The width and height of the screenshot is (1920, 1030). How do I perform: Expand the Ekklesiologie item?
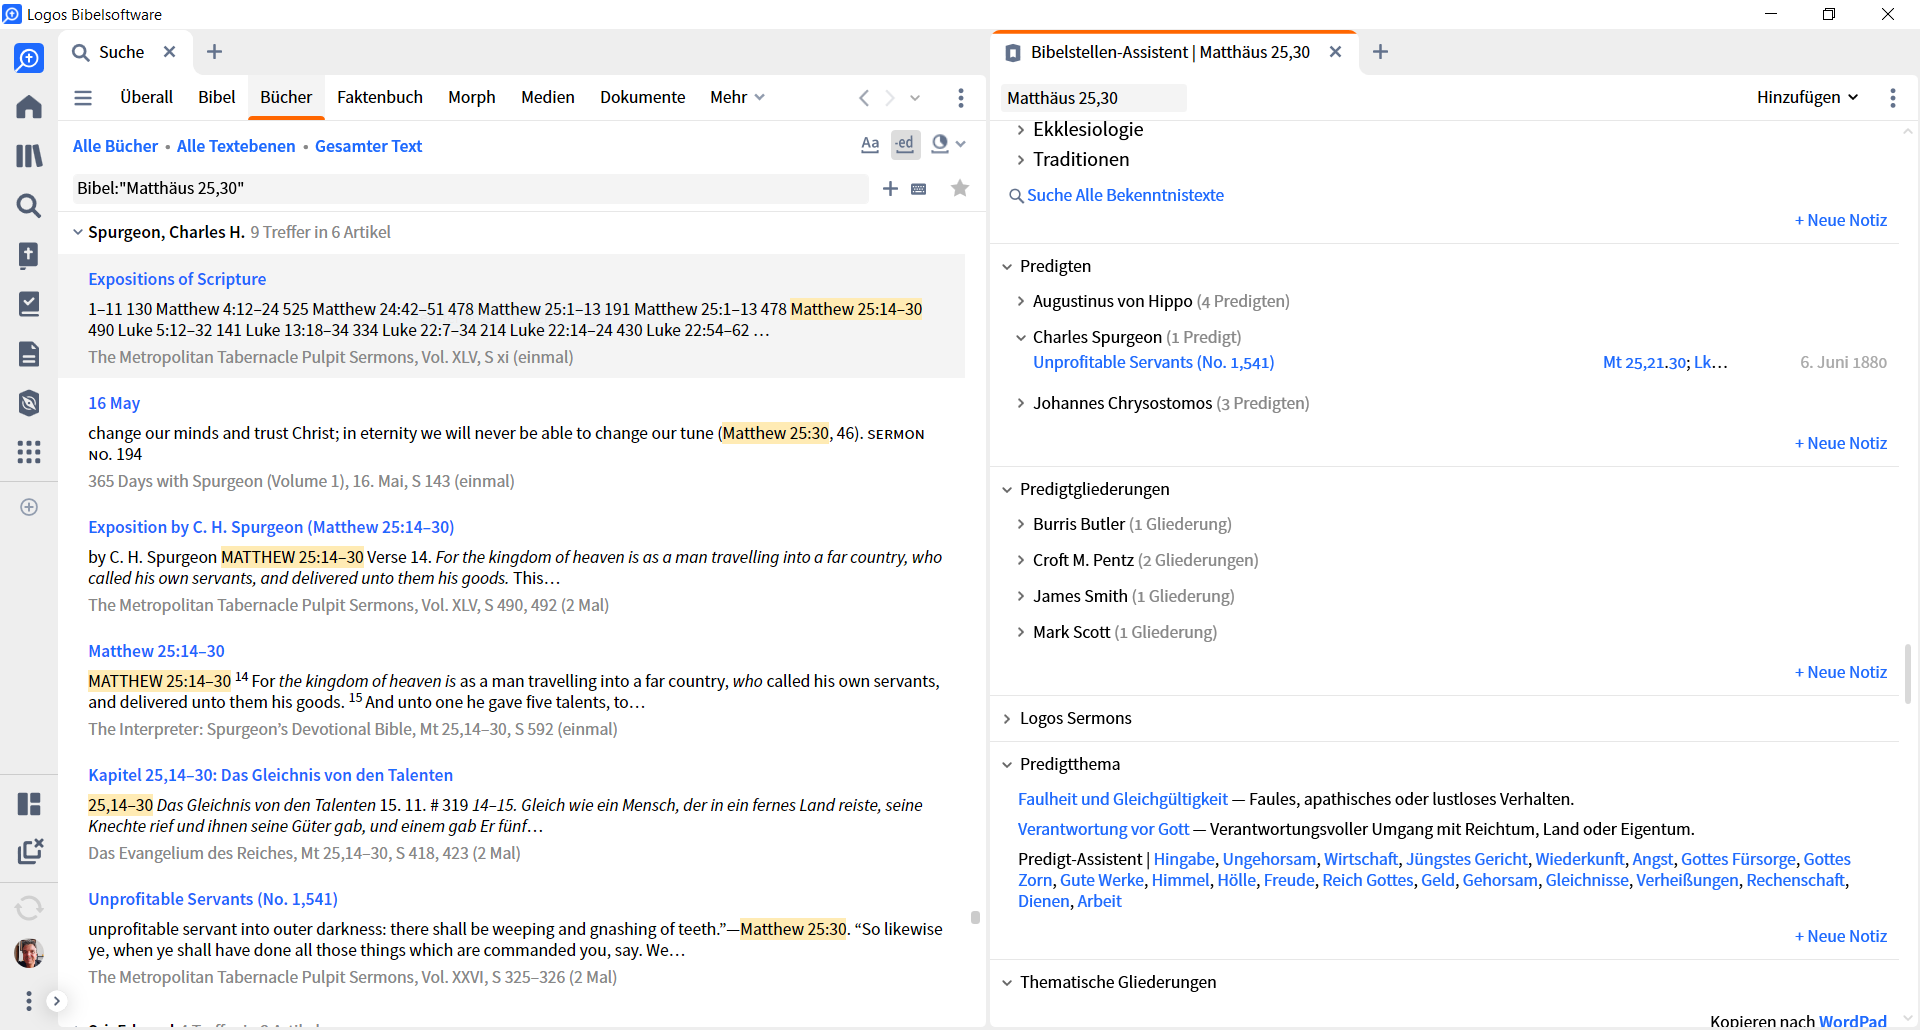point(1020,130)
